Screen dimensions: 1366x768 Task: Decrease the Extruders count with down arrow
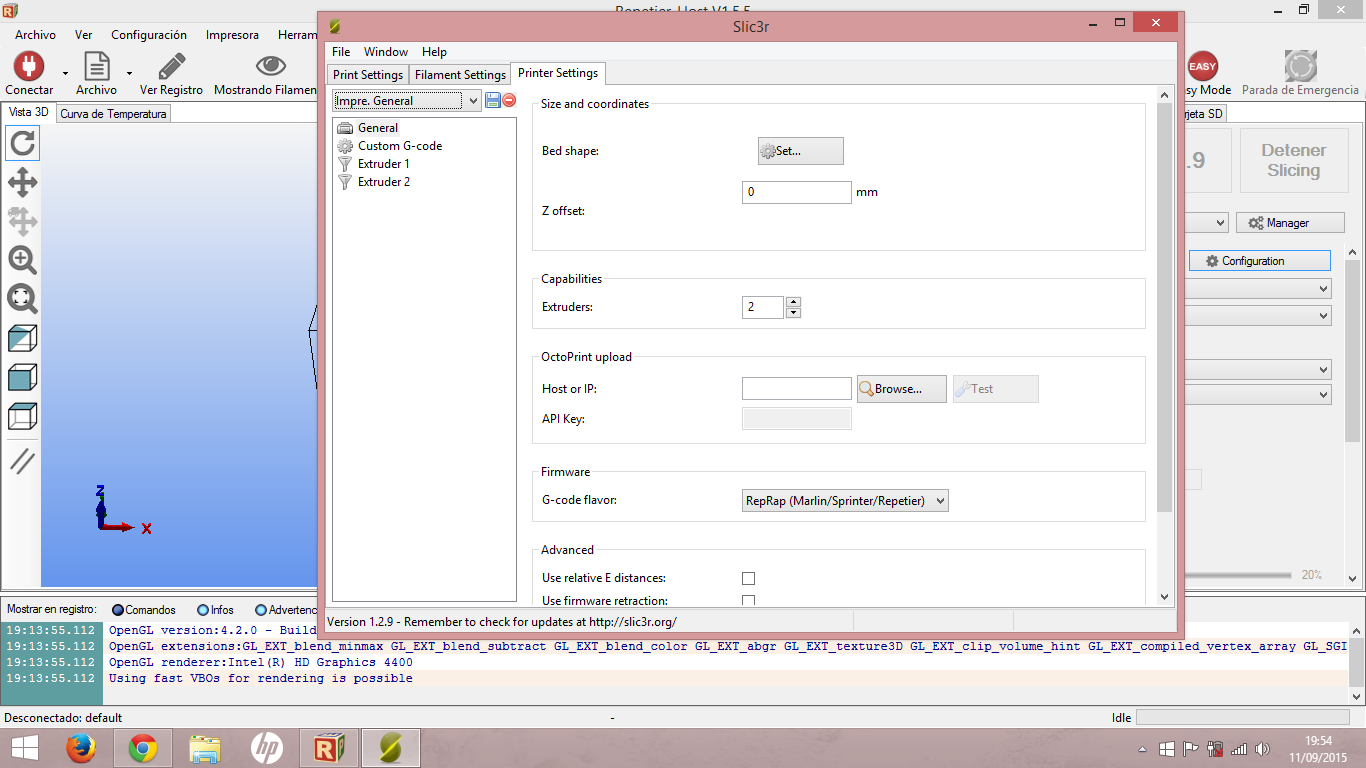click(x=793, y=313)
